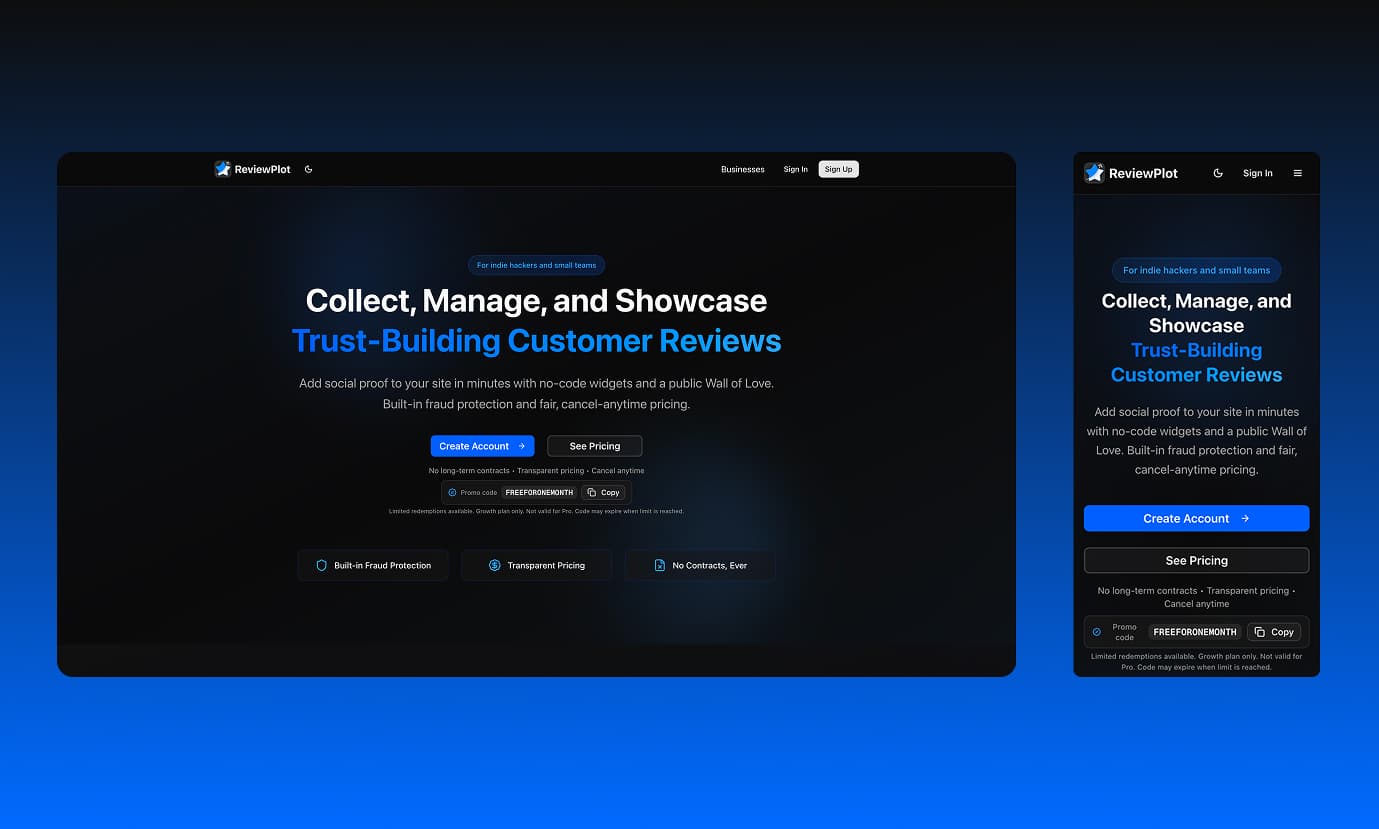Tap the full-width mobile See Pricing button
The width and height of the screenshot is (1379, 829).
[1196, 560]
